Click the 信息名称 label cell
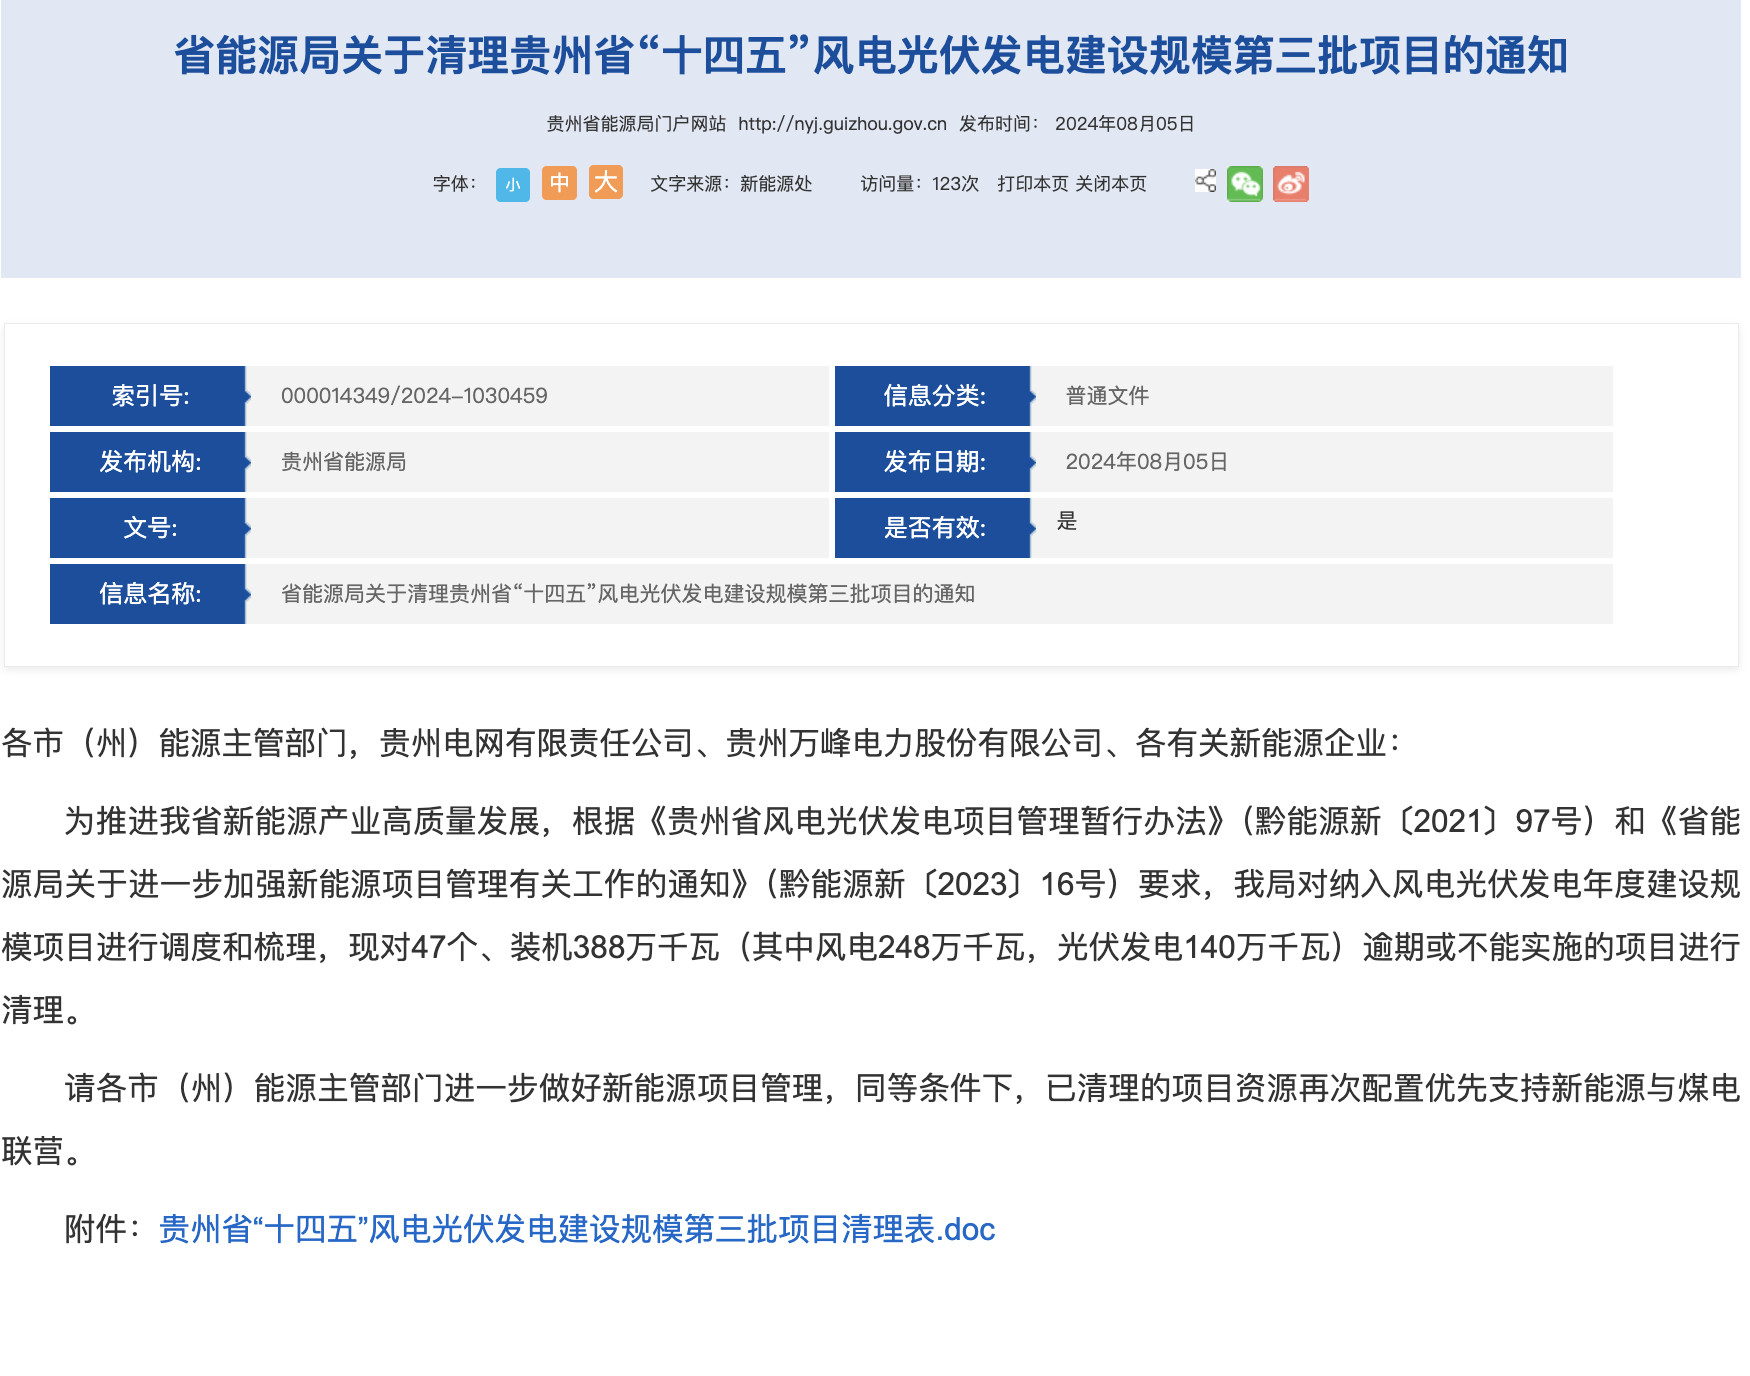 tap(148, 594)
